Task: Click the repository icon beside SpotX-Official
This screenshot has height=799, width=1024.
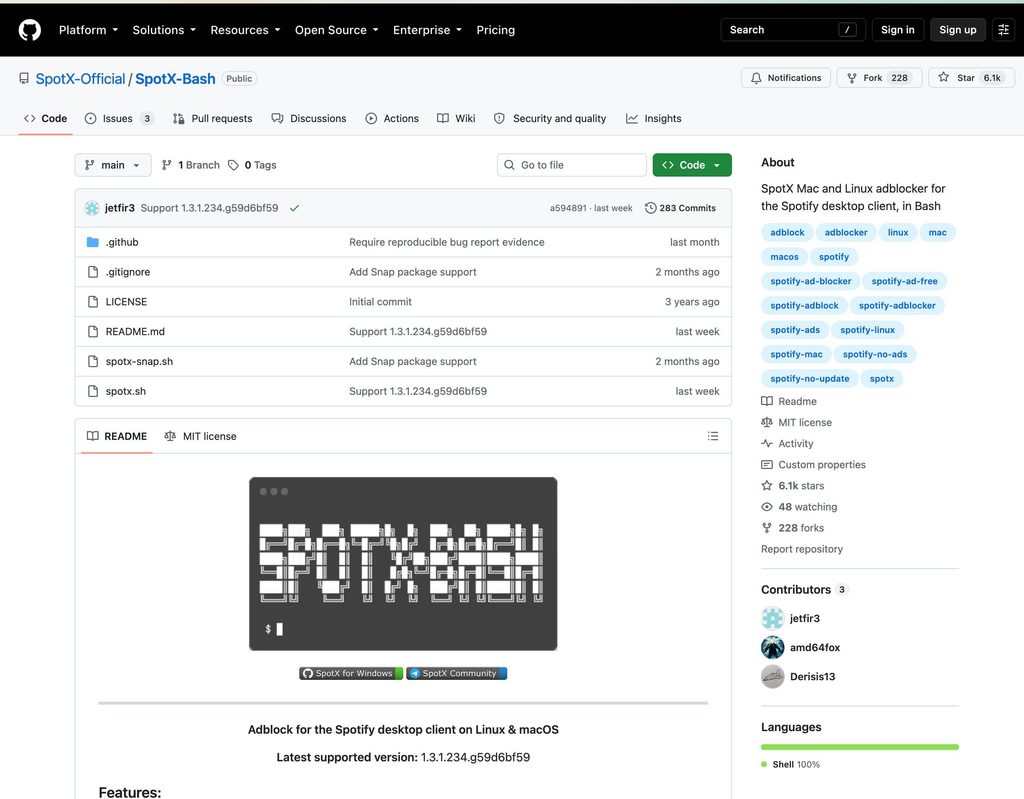Action: click(x=24, y=78)
